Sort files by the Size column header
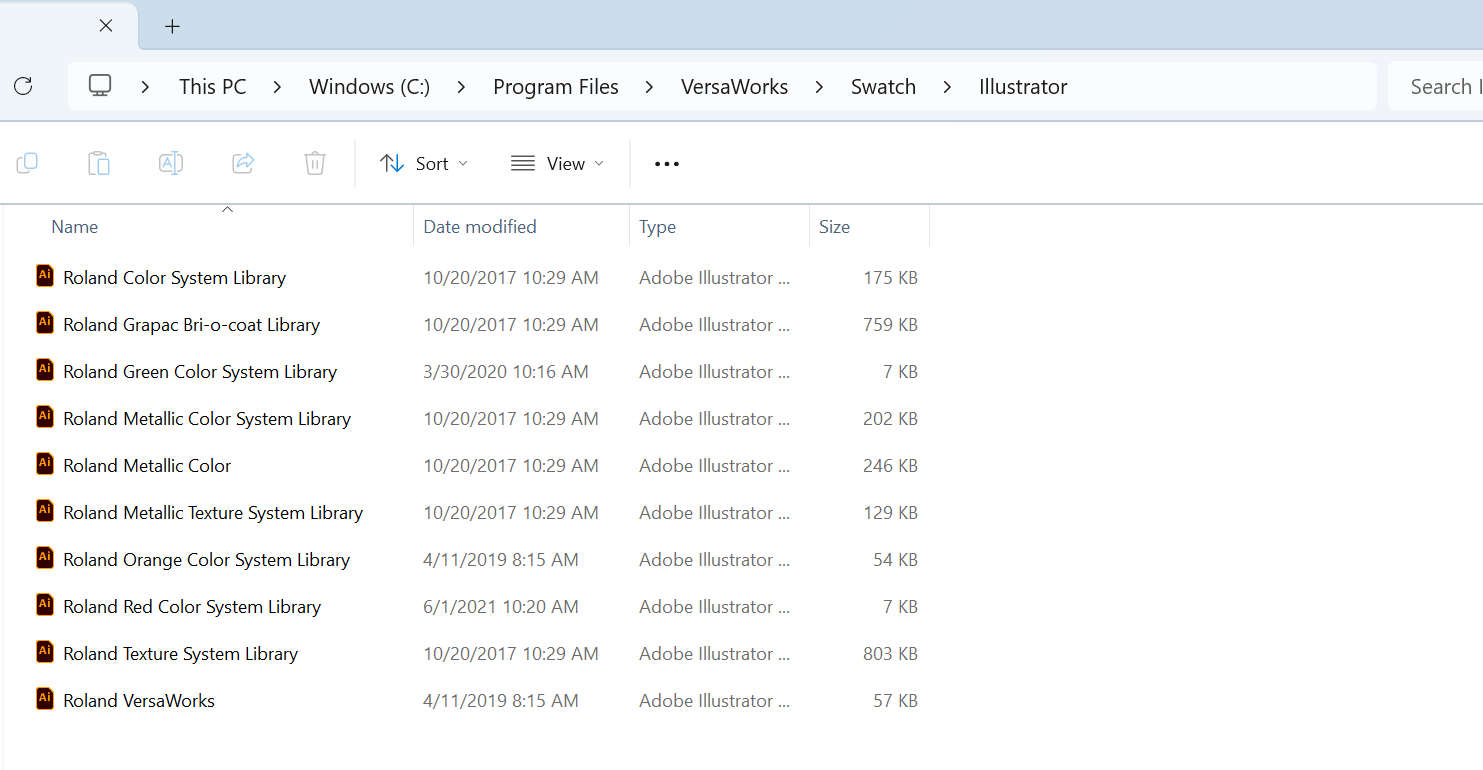 pos(834,226)
